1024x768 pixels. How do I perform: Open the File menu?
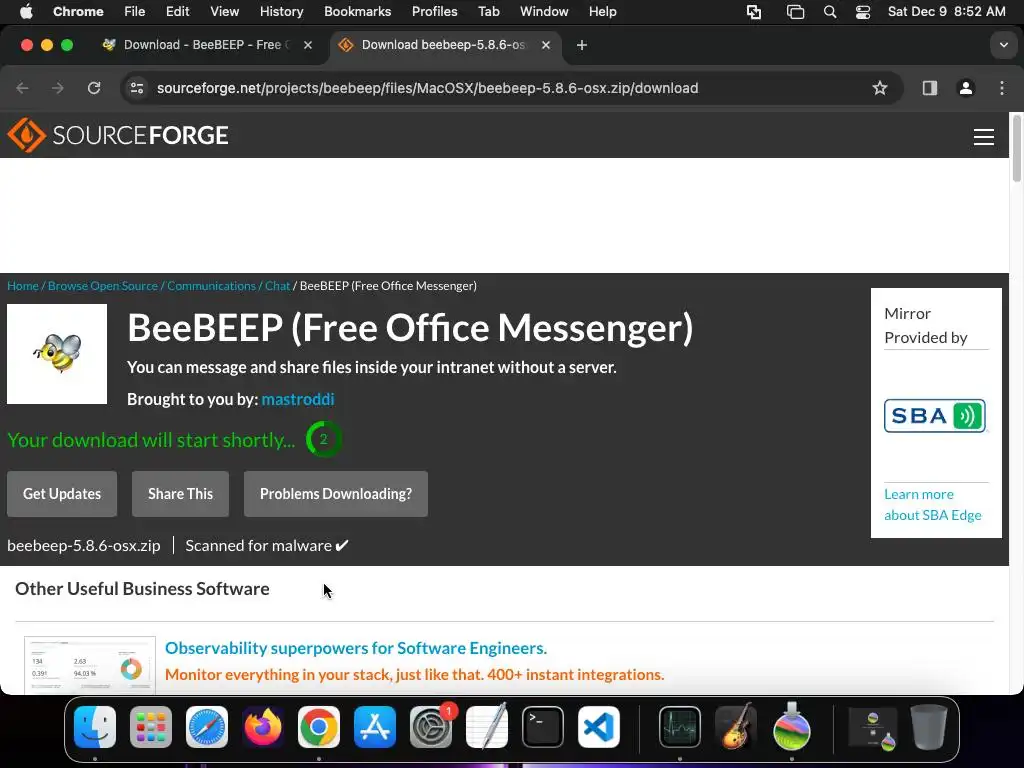click(x=135, y=12)
